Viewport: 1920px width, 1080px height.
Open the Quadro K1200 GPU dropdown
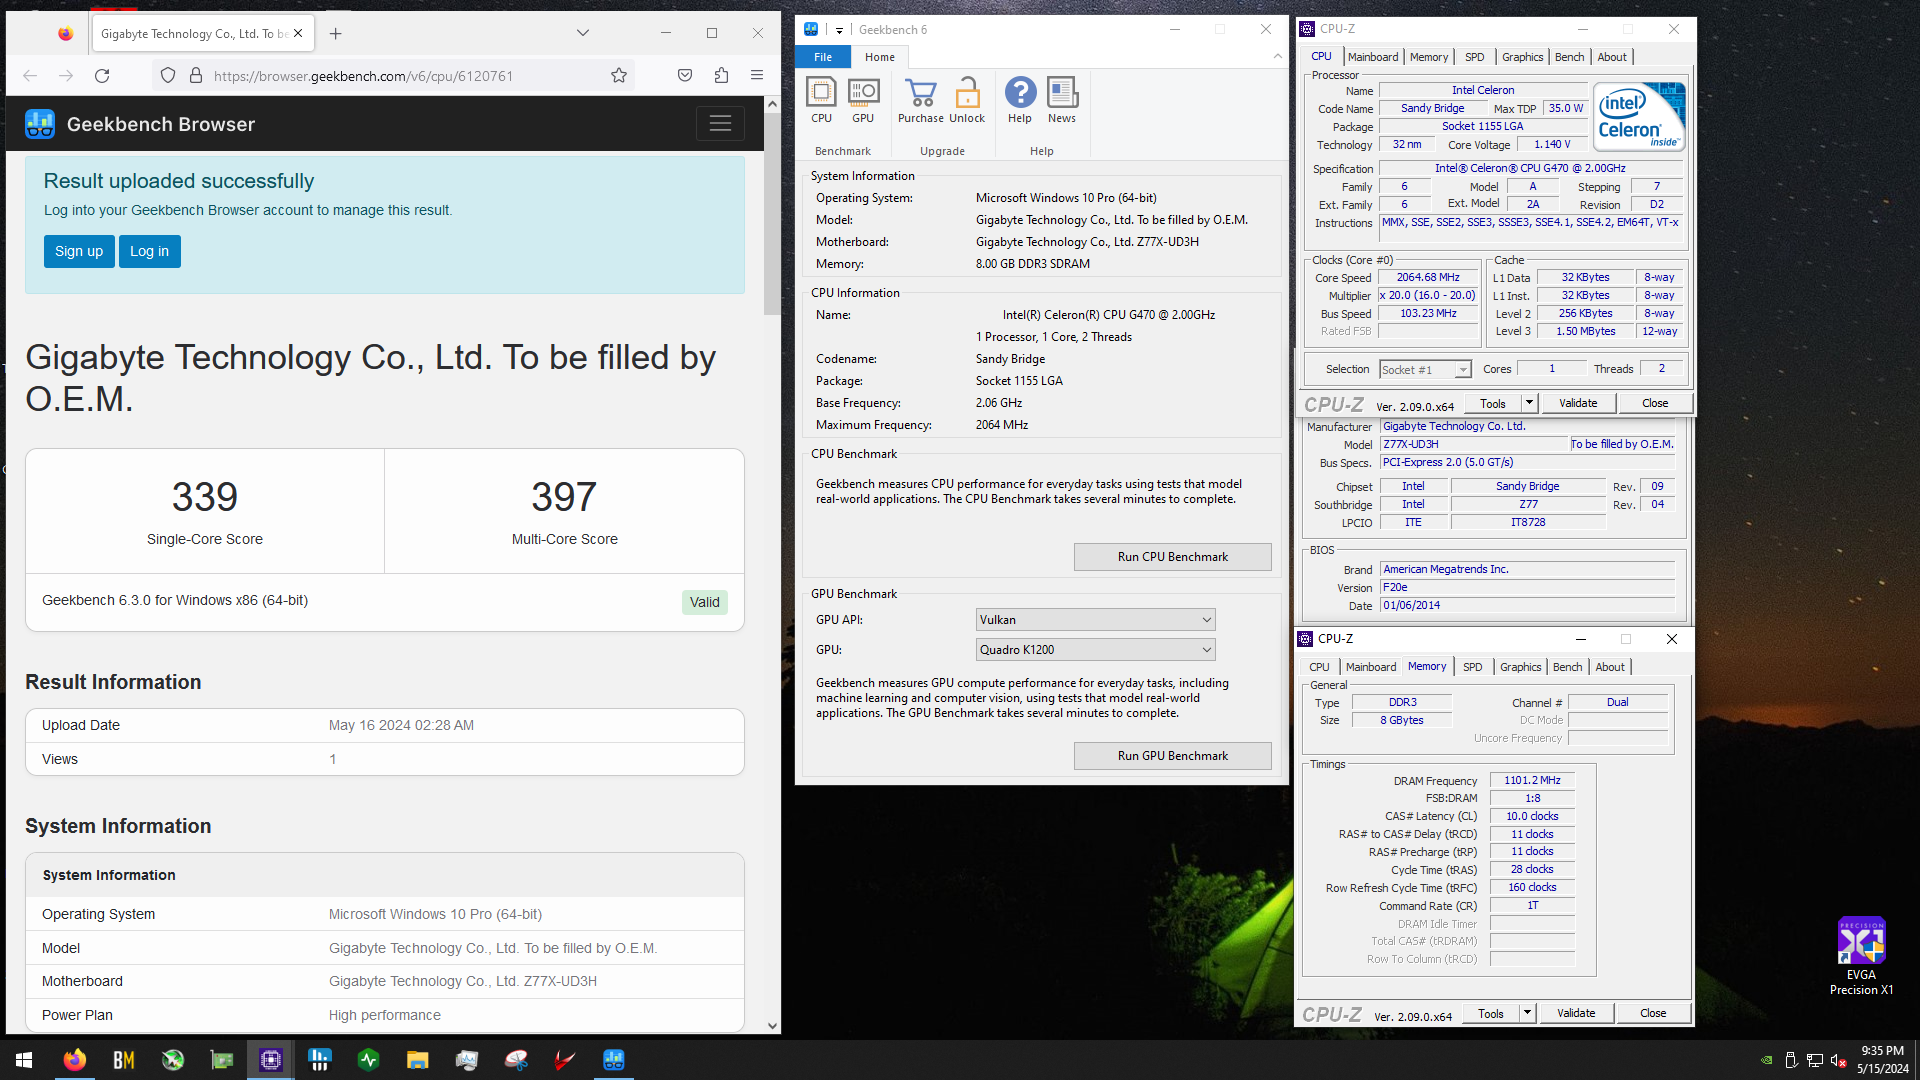(x=1095, y=650)
